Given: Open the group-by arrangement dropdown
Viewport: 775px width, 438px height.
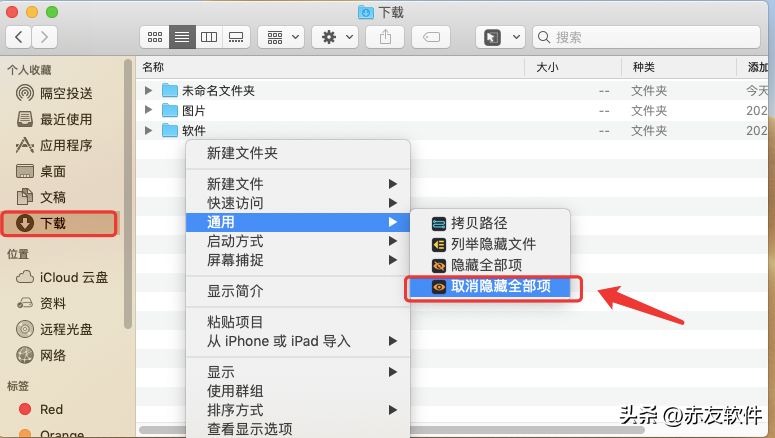Looking at the screenshot, I should click(x=281, y=37).
